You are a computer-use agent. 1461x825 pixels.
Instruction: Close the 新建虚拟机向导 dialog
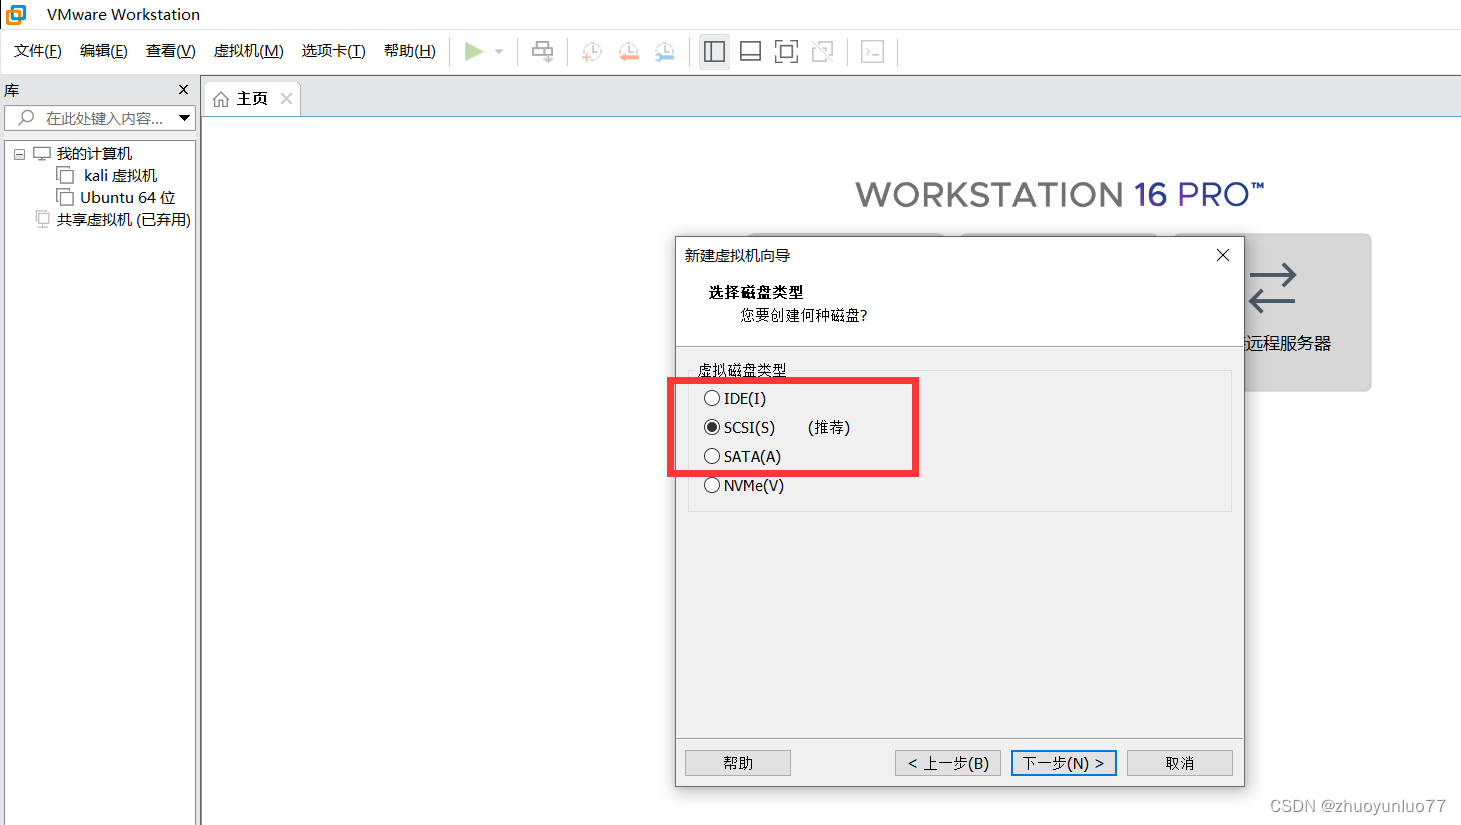tap(1223, 255)
